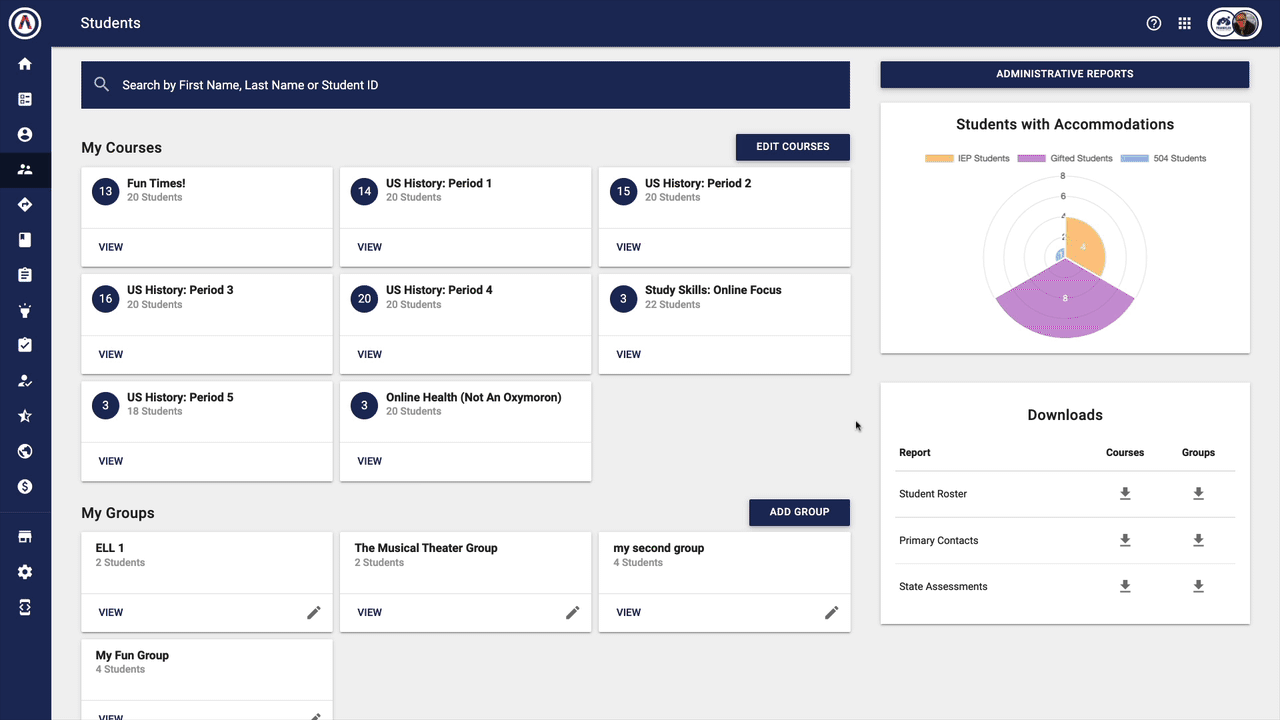The image size is (1280, 720).
Task: Download Primary Contacts for Groups
Action: [1198, 540]
